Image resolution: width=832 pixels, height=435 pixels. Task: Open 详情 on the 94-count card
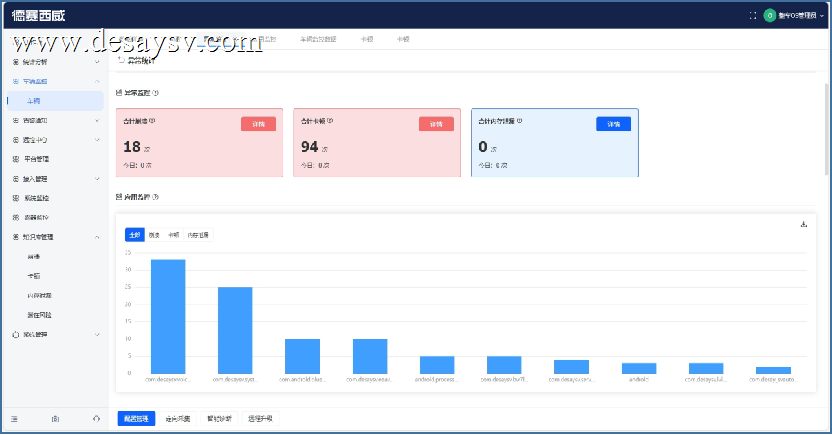pos(436,124)
